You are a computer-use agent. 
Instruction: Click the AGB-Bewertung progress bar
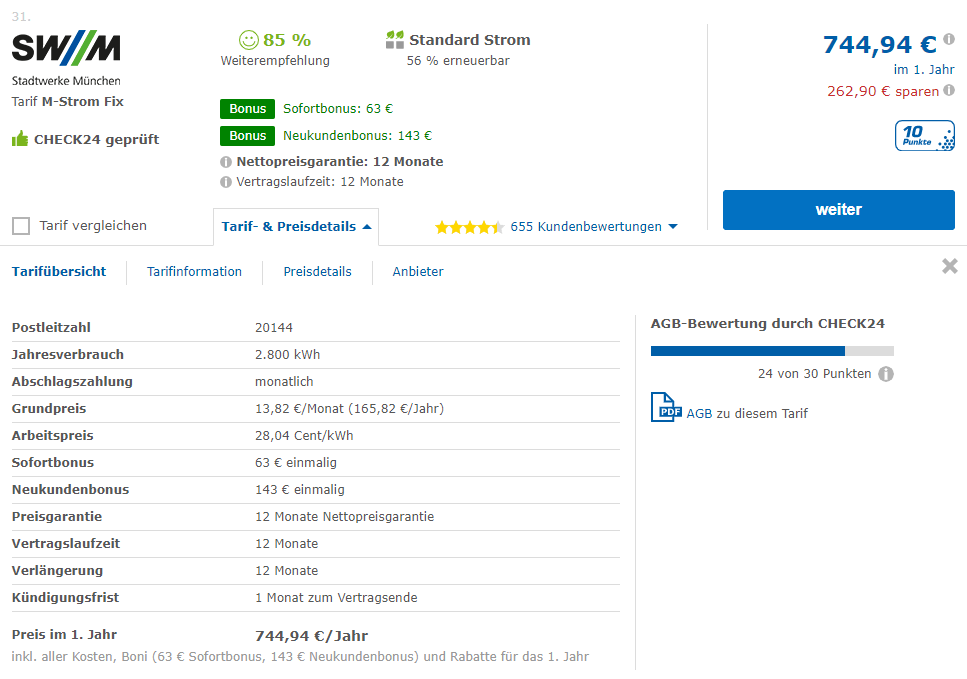772,351
